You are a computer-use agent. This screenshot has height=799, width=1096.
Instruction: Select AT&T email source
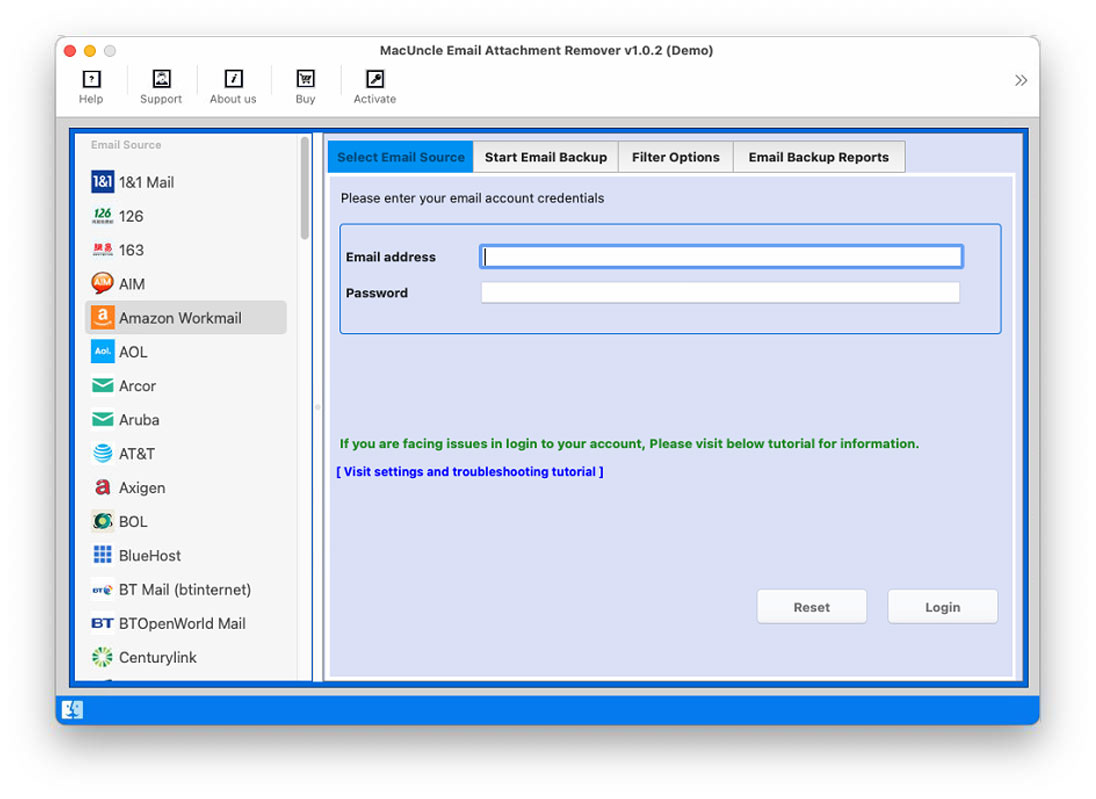tap(137, 454)
